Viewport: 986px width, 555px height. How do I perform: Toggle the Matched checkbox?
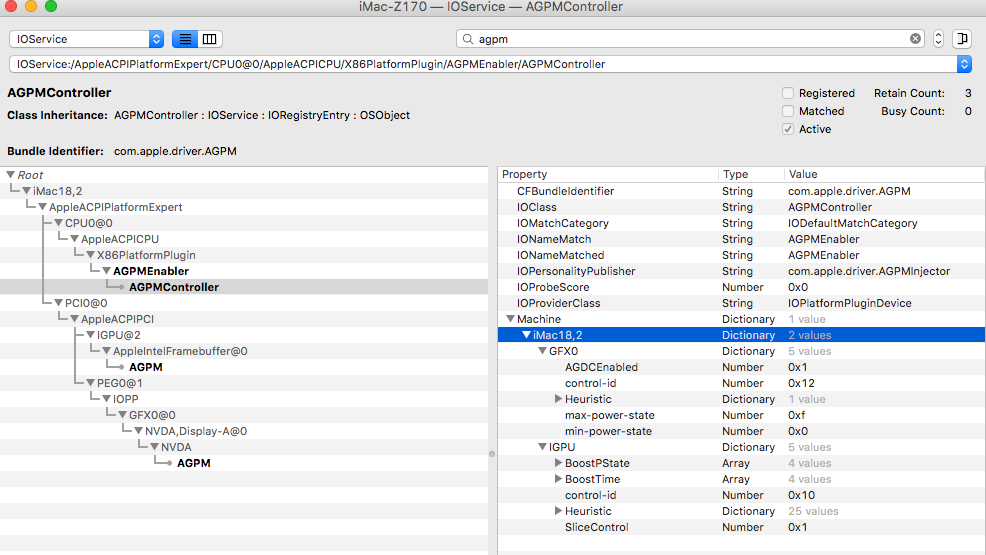[788, 111]
